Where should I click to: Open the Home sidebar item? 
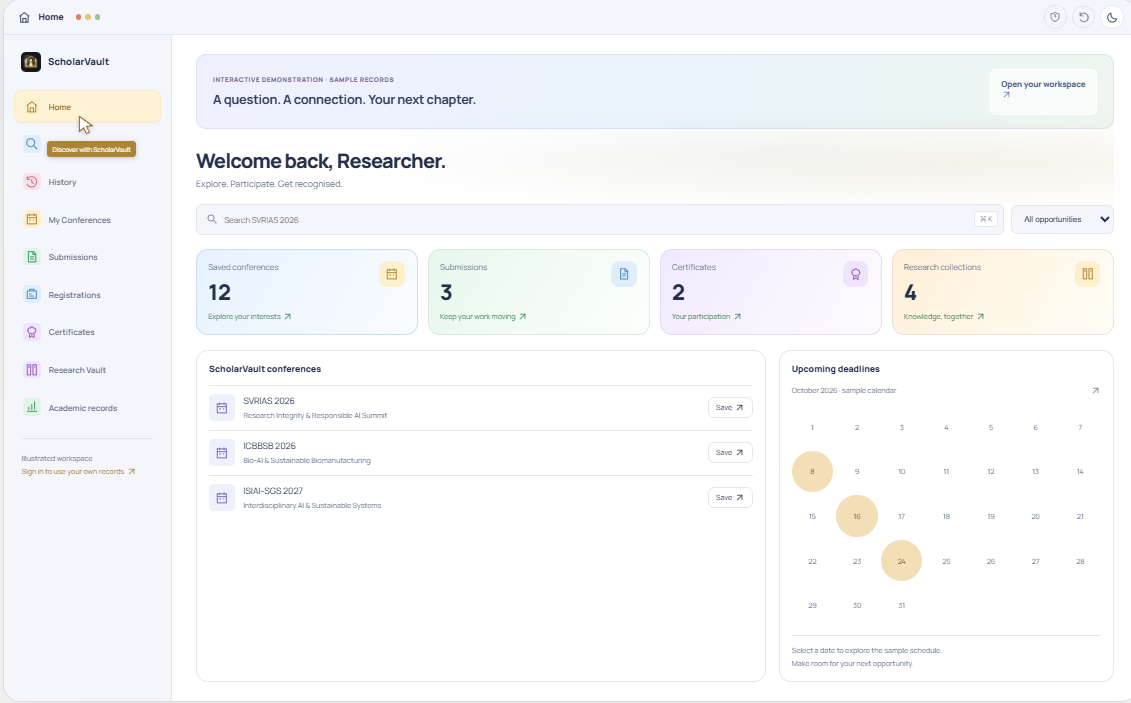[x=87, y=107]
